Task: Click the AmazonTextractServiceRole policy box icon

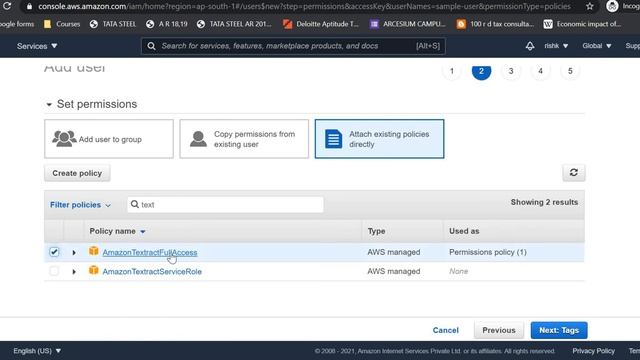Action: tap(93, 270)
